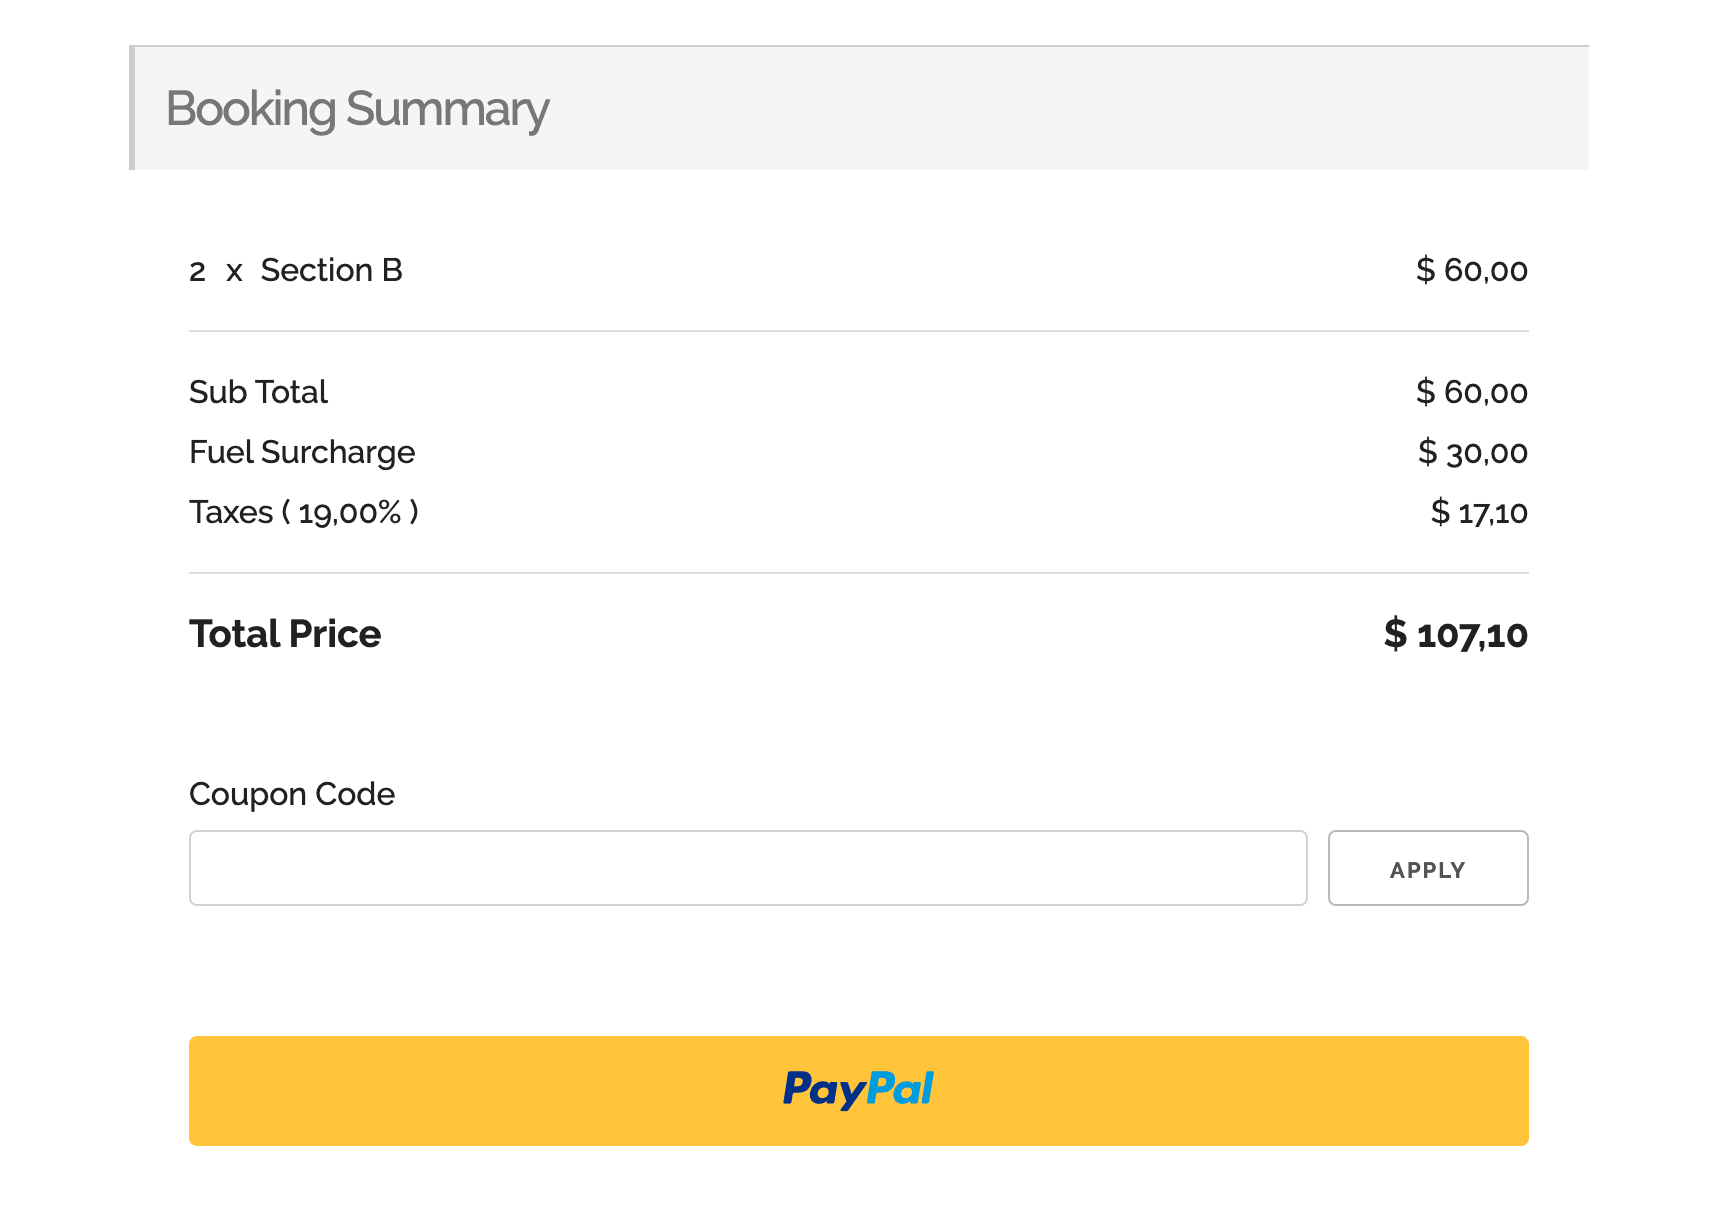Click the gray Booking Summary header bar

pyautogui.click(x=1000, y=109)
